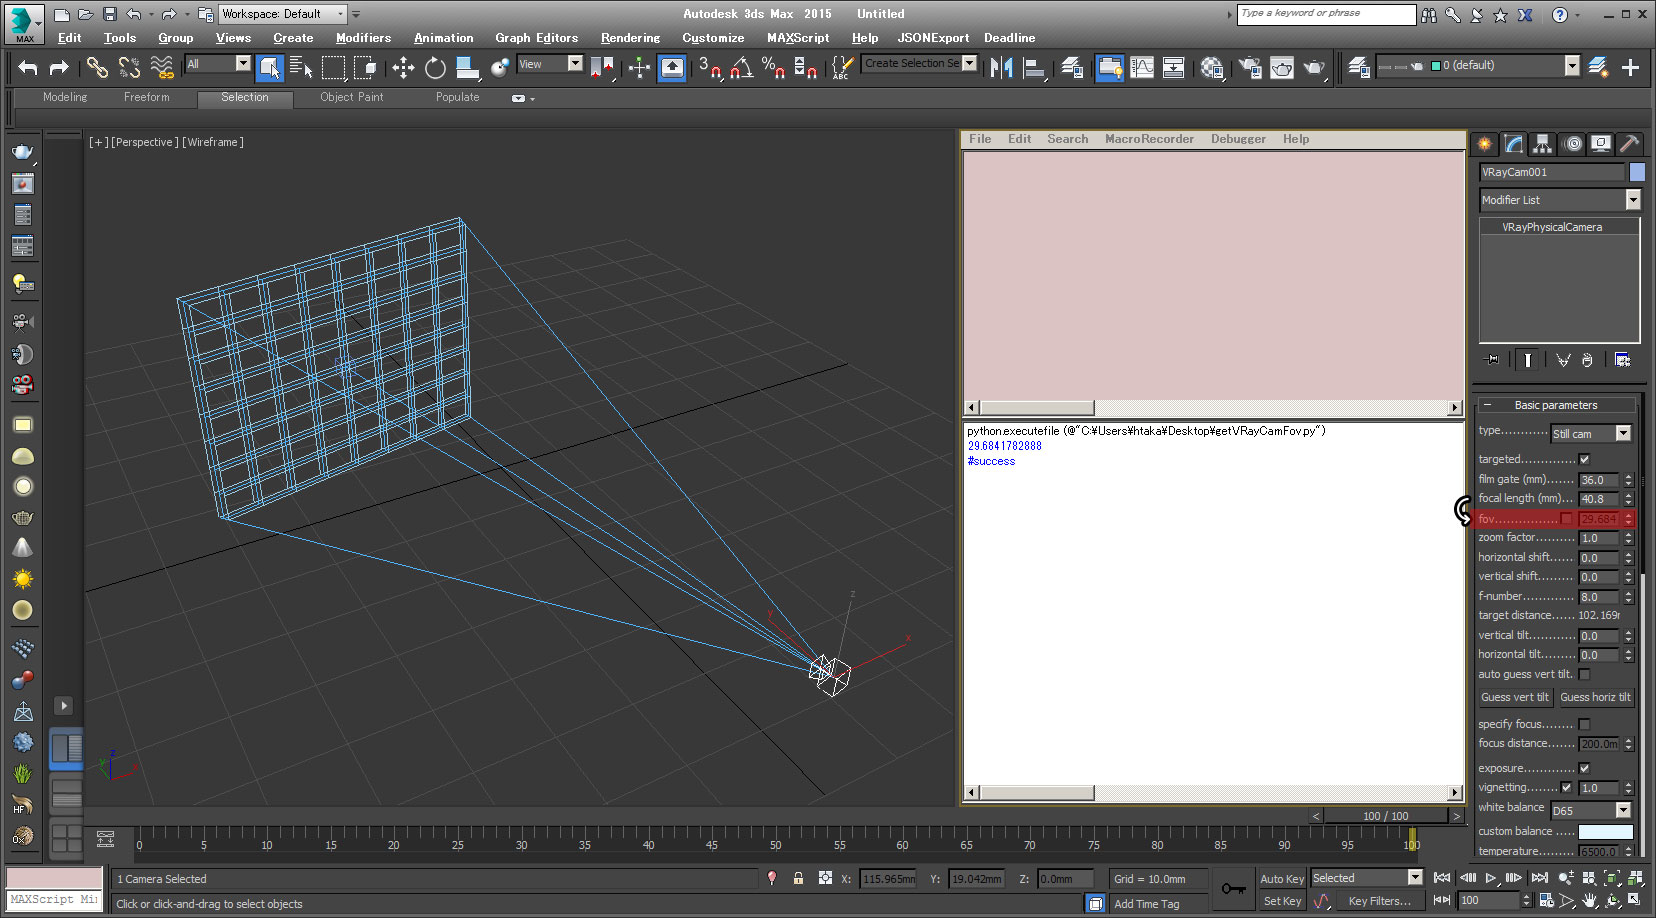
Task: Activate the Select and Link tool
Action: [97, 67]
